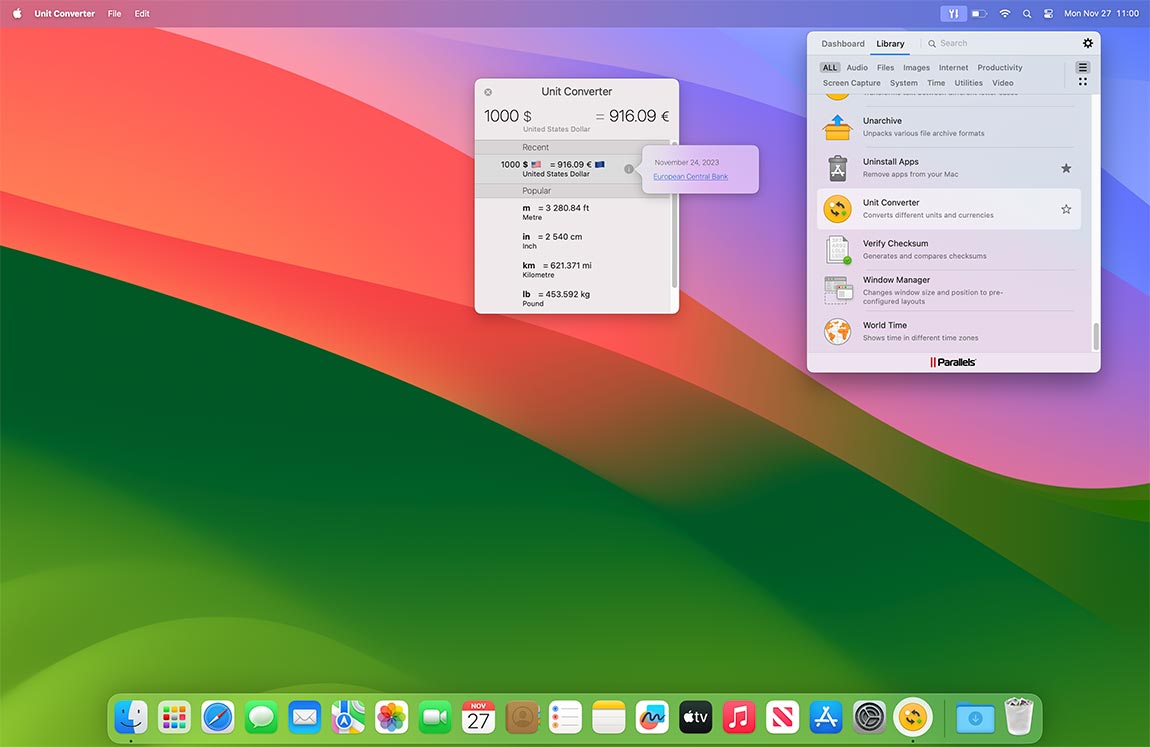This screenshot has width=1150, height=747.
Task: Open the Verify Checksum tool icon
Action: click(837, 250)
